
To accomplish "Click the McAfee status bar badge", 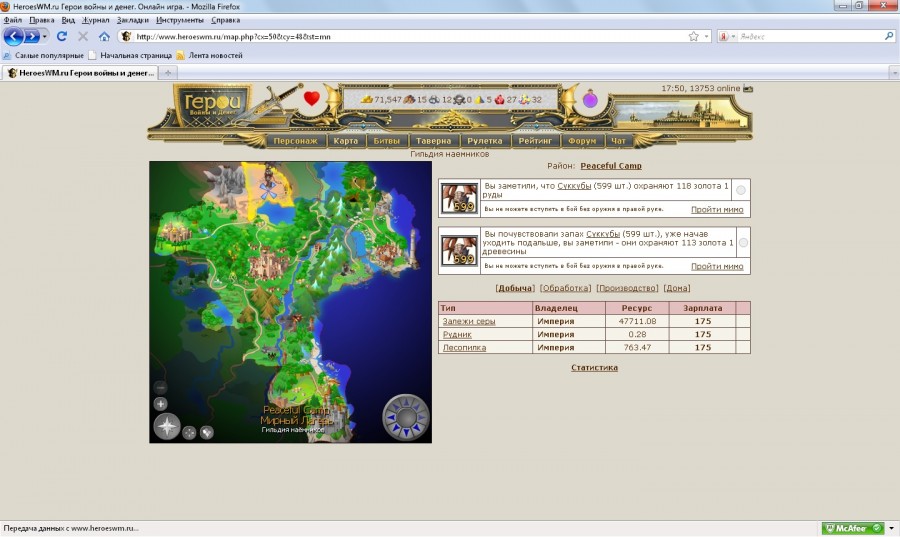I will click(x=853, y=528).
